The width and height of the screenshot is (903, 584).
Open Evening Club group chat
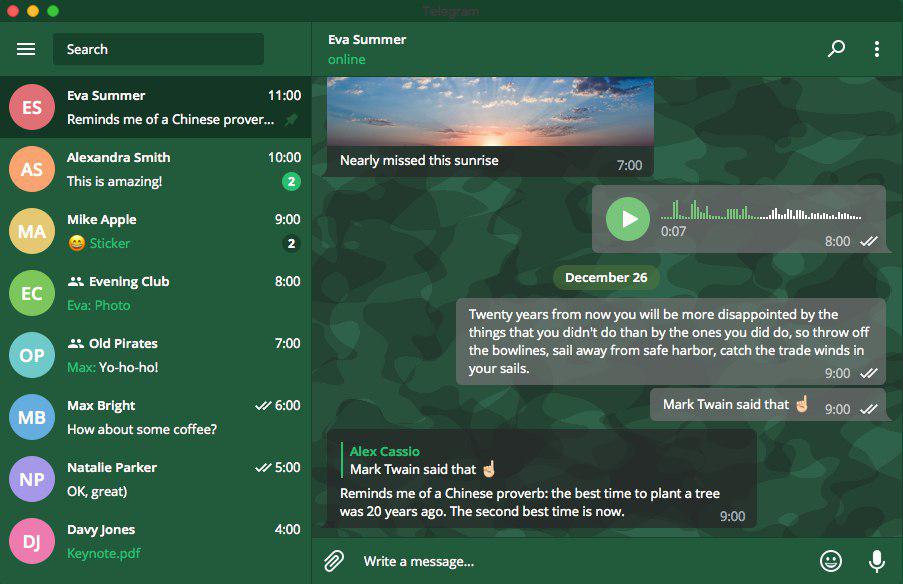pos(155,293)
